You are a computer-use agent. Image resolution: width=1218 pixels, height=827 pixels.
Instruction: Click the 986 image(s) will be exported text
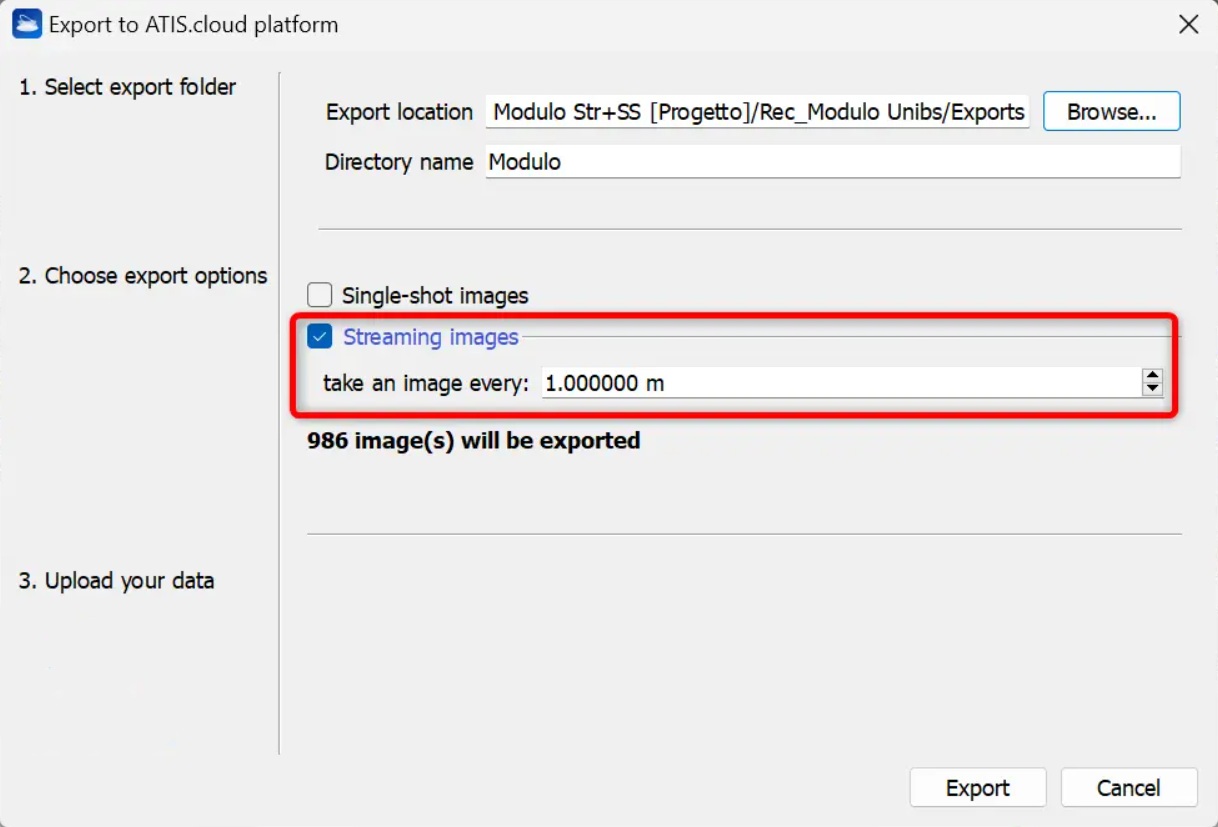473,440
